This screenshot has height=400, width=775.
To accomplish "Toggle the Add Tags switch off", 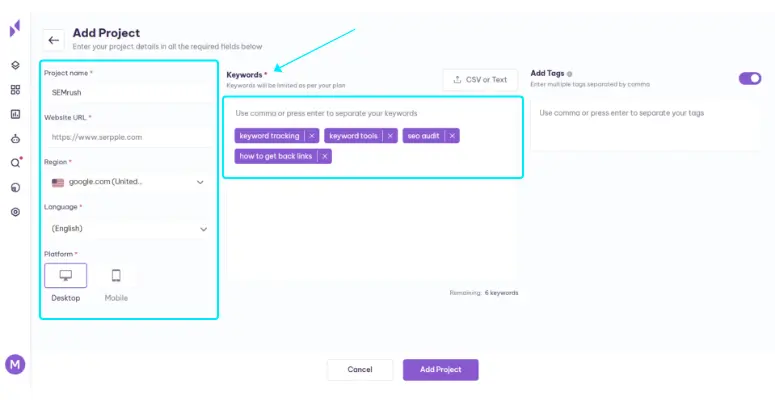I will pos(750,79).
